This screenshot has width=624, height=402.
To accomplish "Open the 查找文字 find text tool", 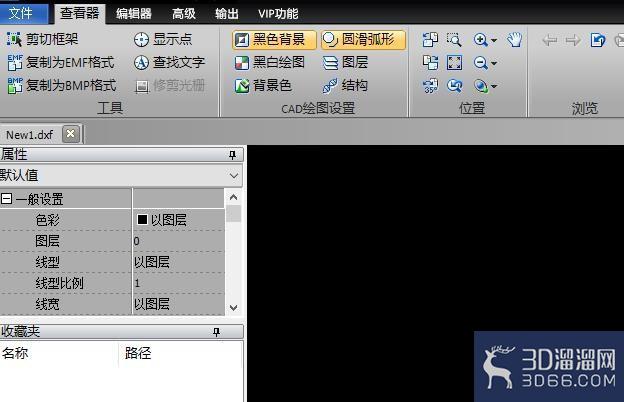I will [169, 62].
